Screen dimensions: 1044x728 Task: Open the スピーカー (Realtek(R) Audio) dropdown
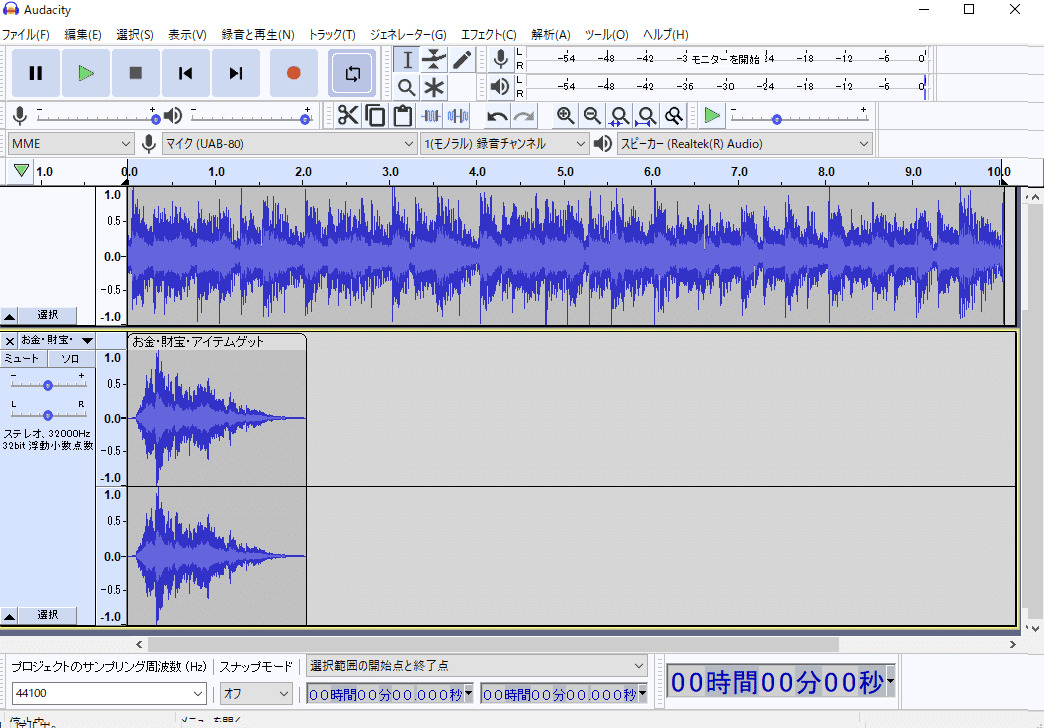pos(744,144)
